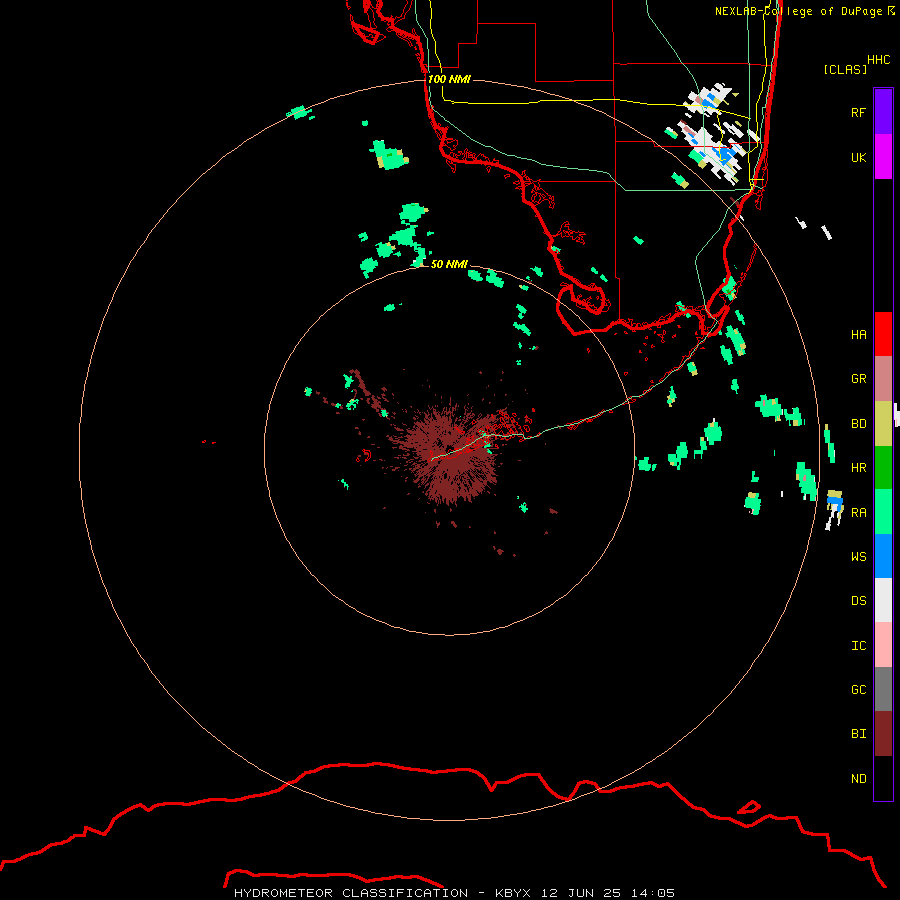
Task: Click the blue WS legend swatch
Action: [x=883, y=556]
